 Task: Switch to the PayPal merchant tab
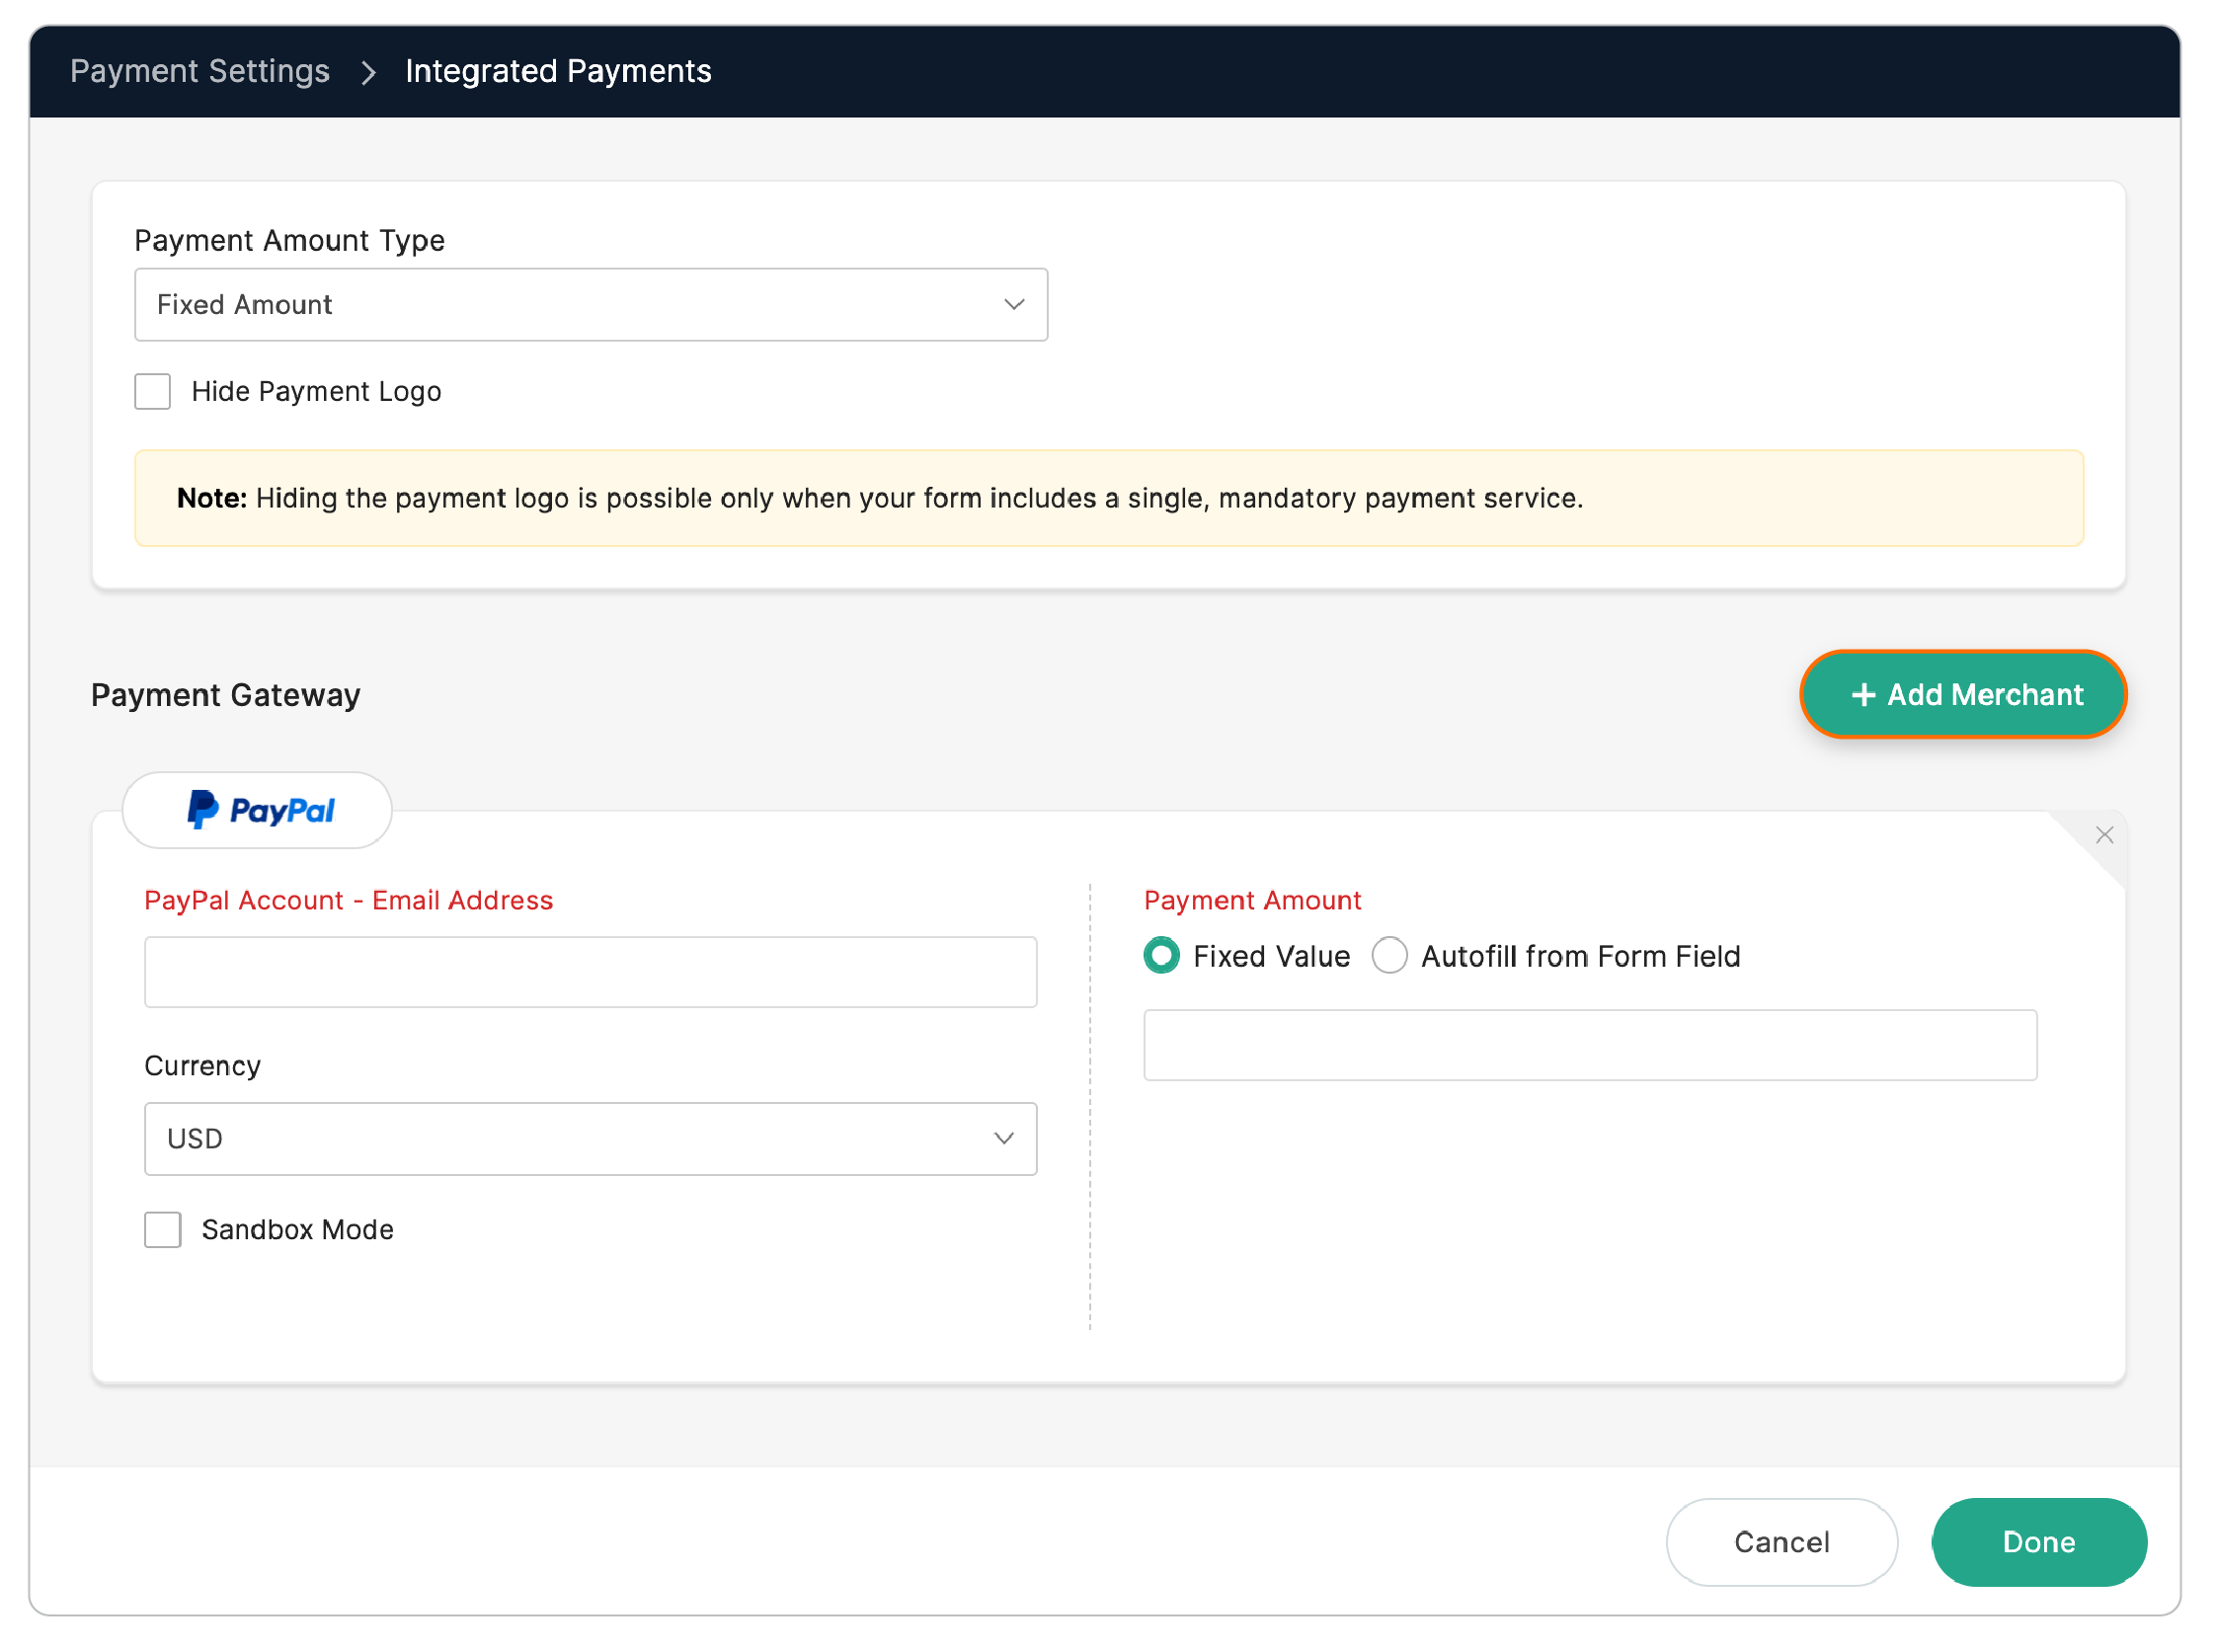[257, 810]
